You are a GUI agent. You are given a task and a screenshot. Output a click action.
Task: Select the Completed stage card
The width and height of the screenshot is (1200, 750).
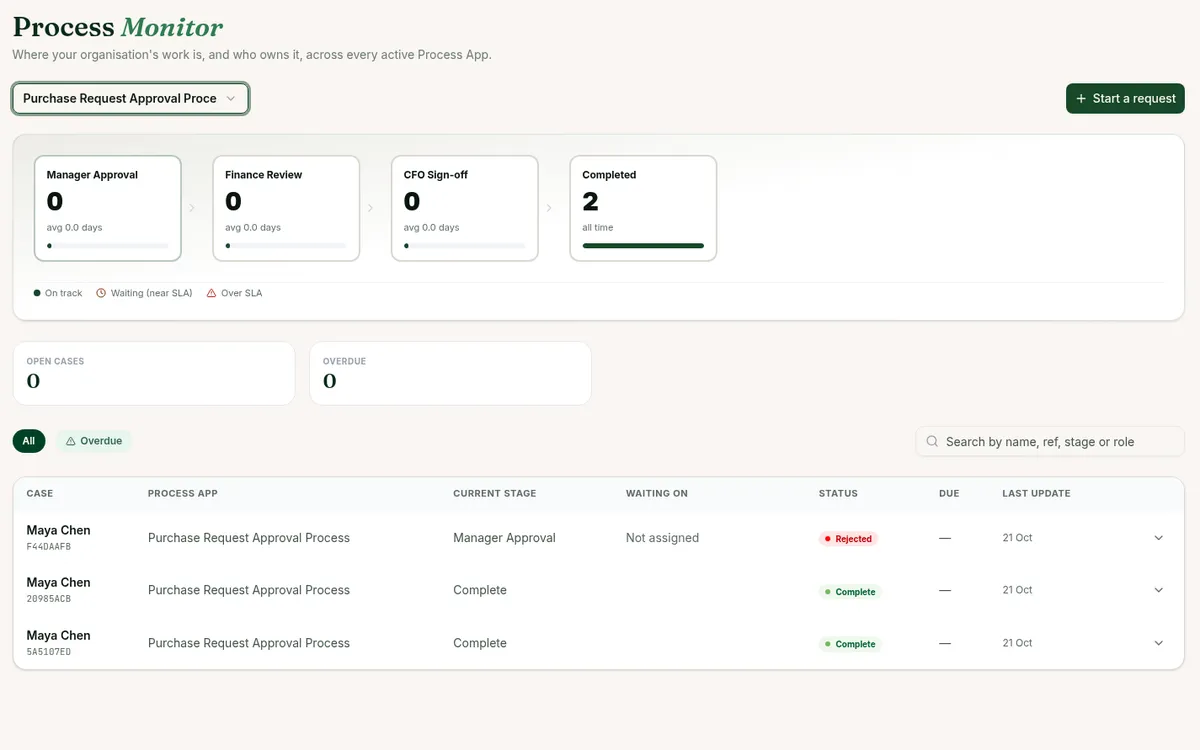pos(643,208)
